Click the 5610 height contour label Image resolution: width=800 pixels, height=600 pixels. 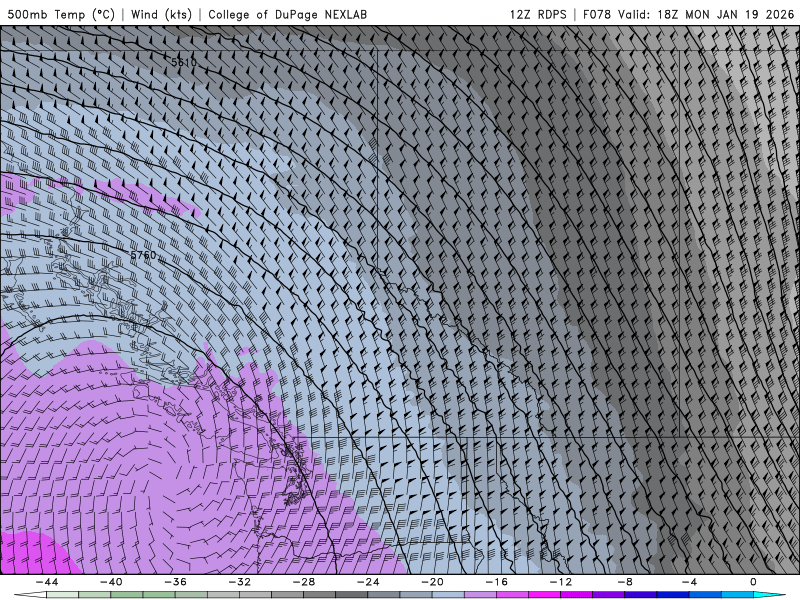(x=184, y=62)
